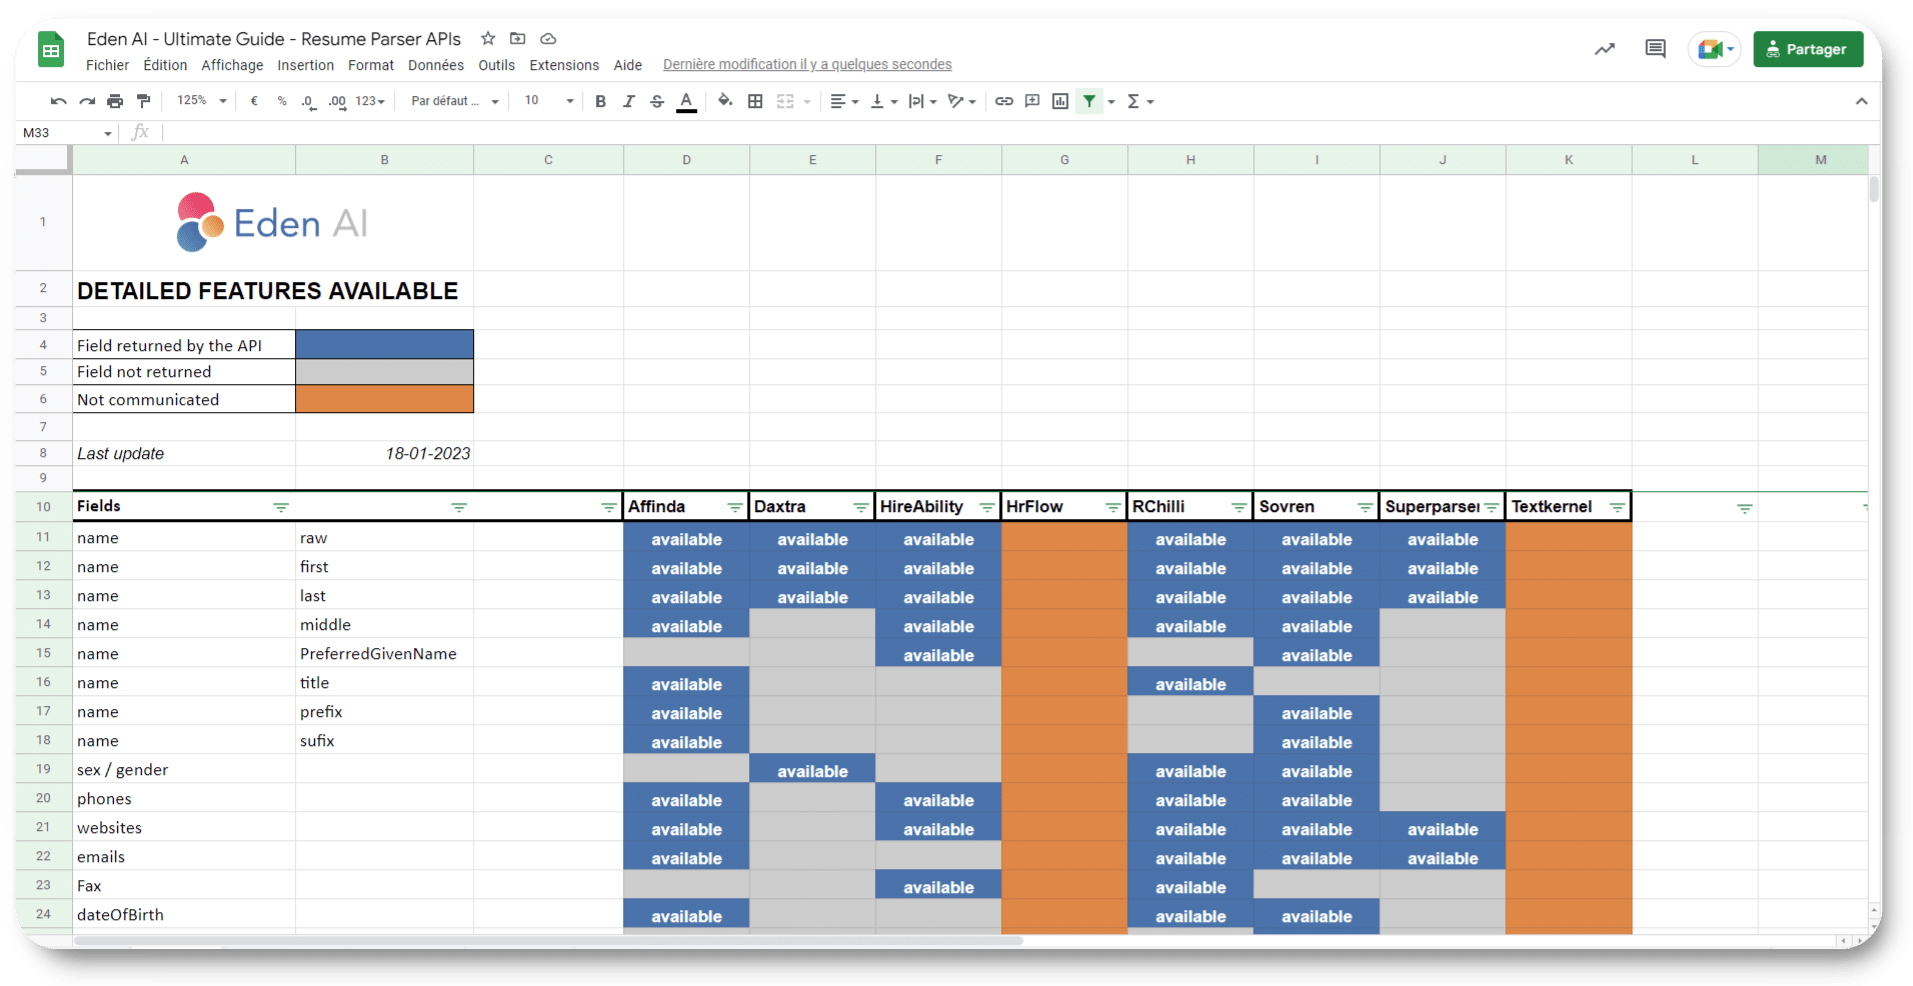Open the 123 number formats dropdown
The width and height of the screenshot is (1913, 986).
370,101
